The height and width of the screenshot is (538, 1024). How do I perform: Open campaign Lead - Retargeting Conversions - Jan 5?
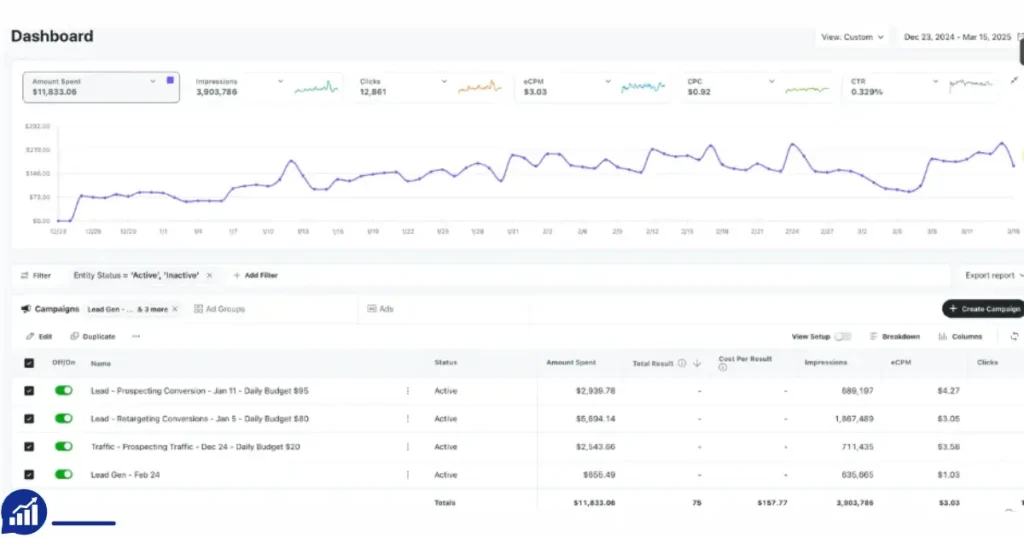pyautogui.click(x=199, y=419)
